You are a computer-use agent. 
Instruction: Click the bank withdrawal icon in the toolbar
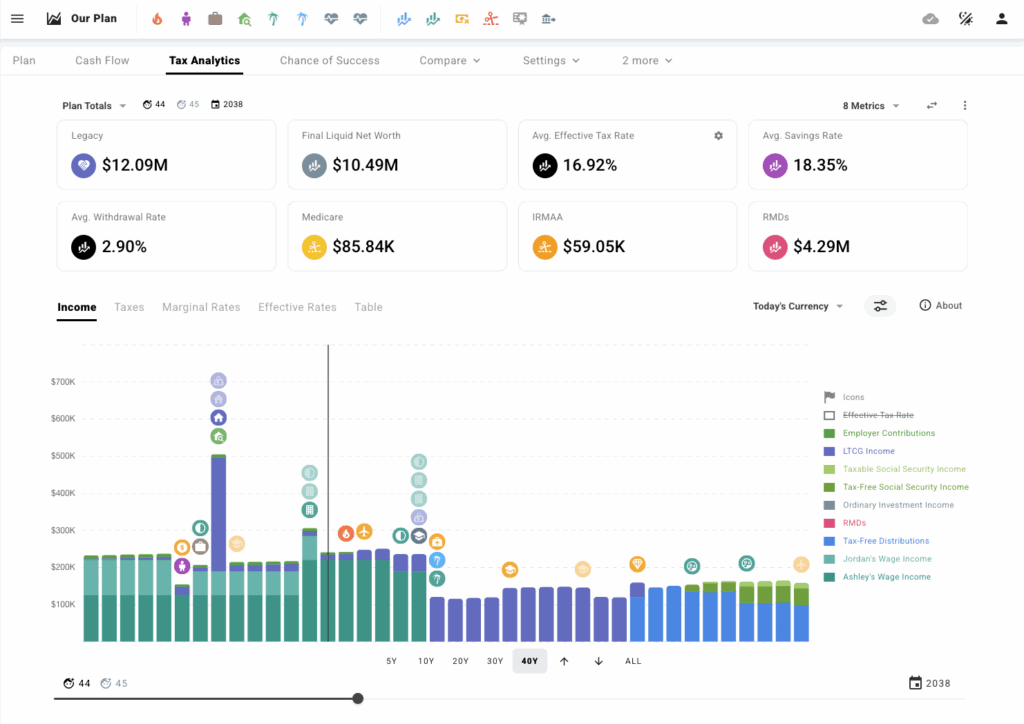546,18
